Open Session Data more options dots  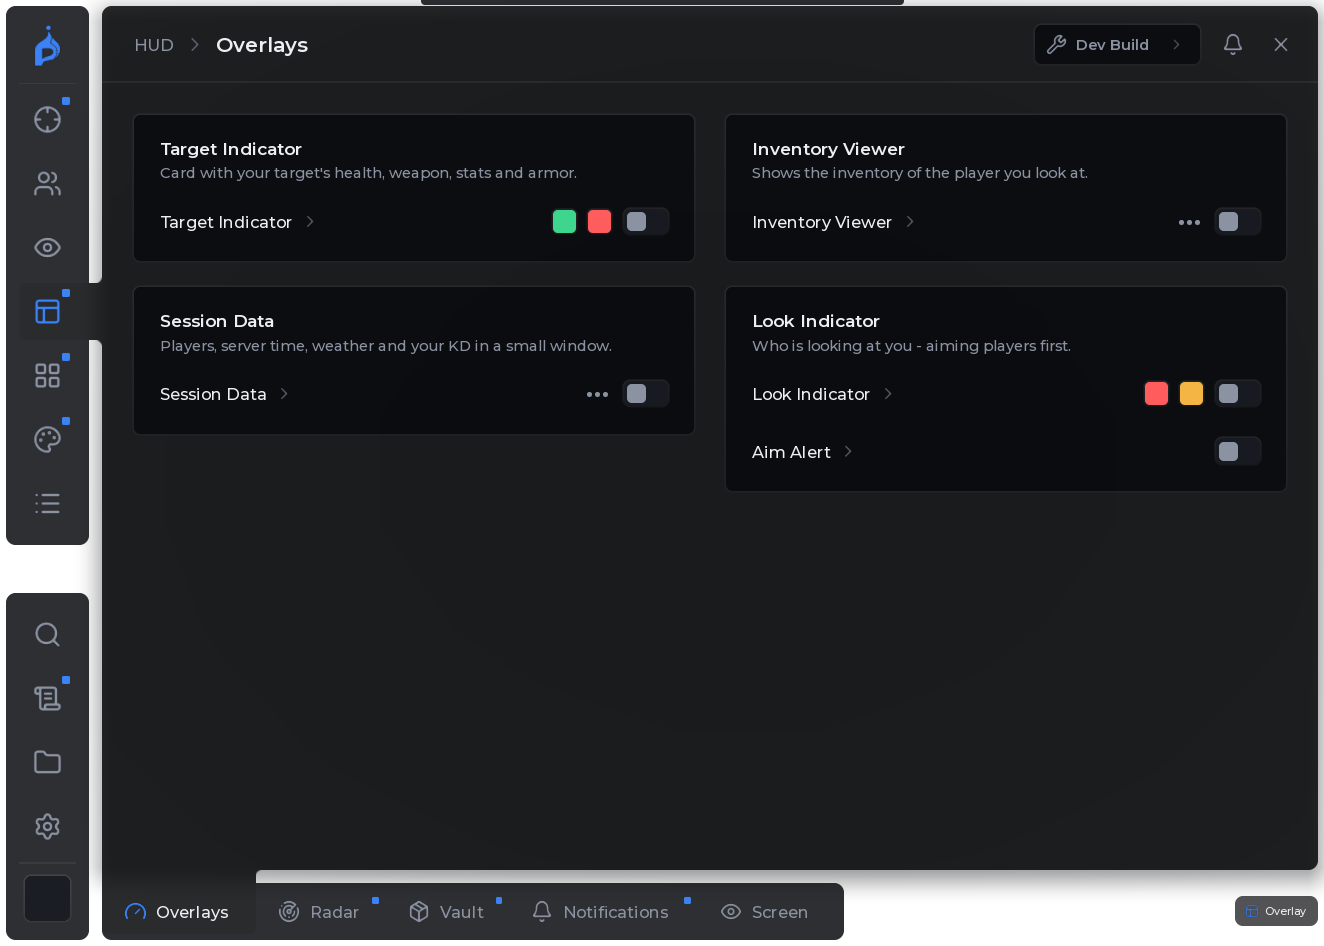597,394
